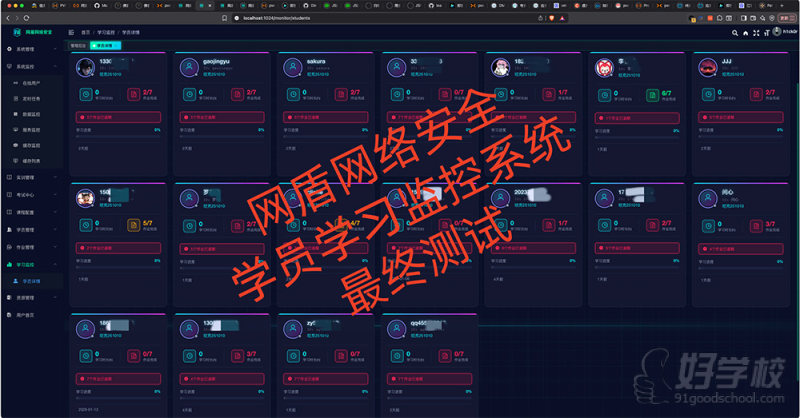Open the red cartoon fox avatar thumbnail

[604, 68]
